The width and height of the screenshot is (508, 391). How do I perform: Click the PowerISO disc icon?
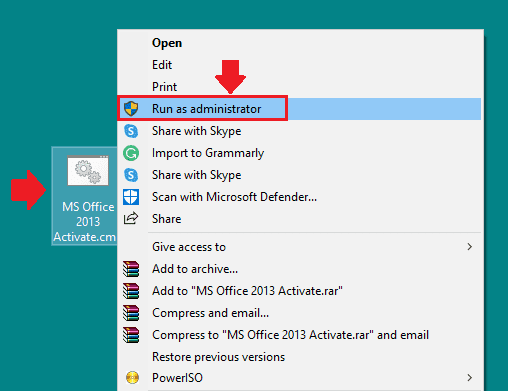point(132,378)
